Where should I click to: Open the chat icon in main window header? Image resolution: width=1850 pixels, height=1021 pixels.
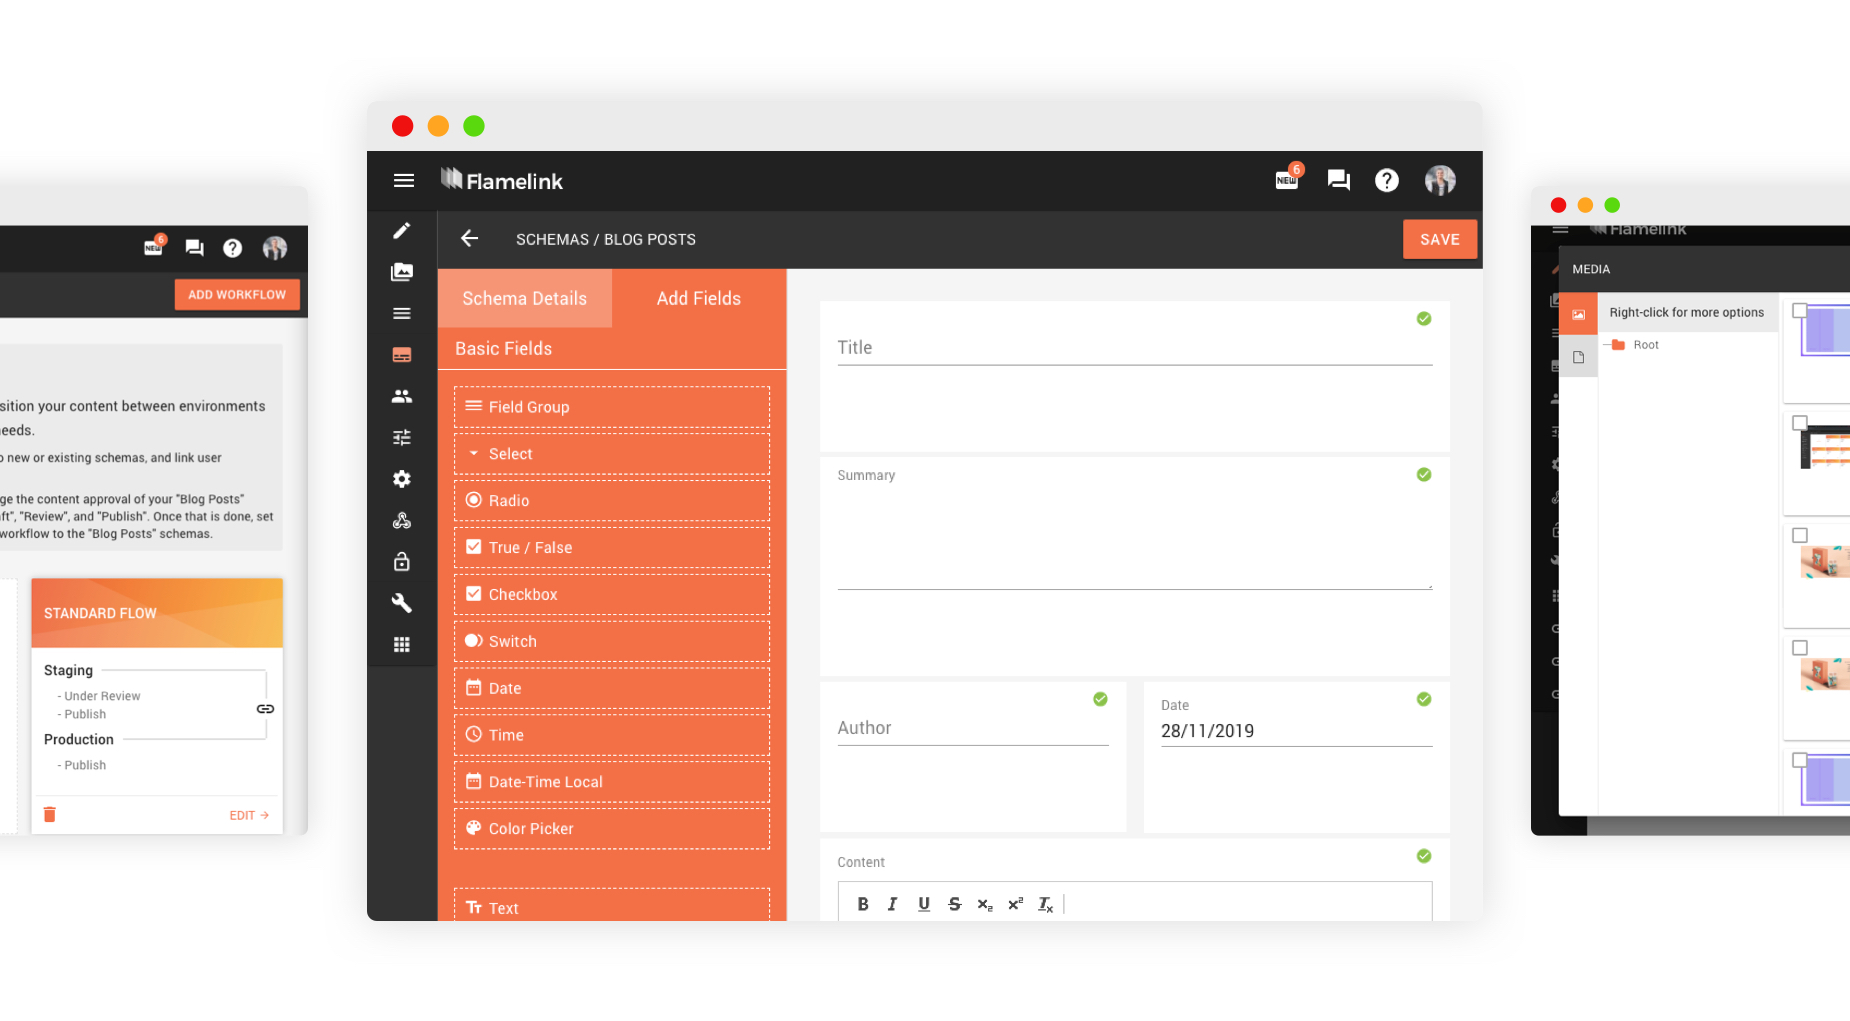click(1338, 180)
